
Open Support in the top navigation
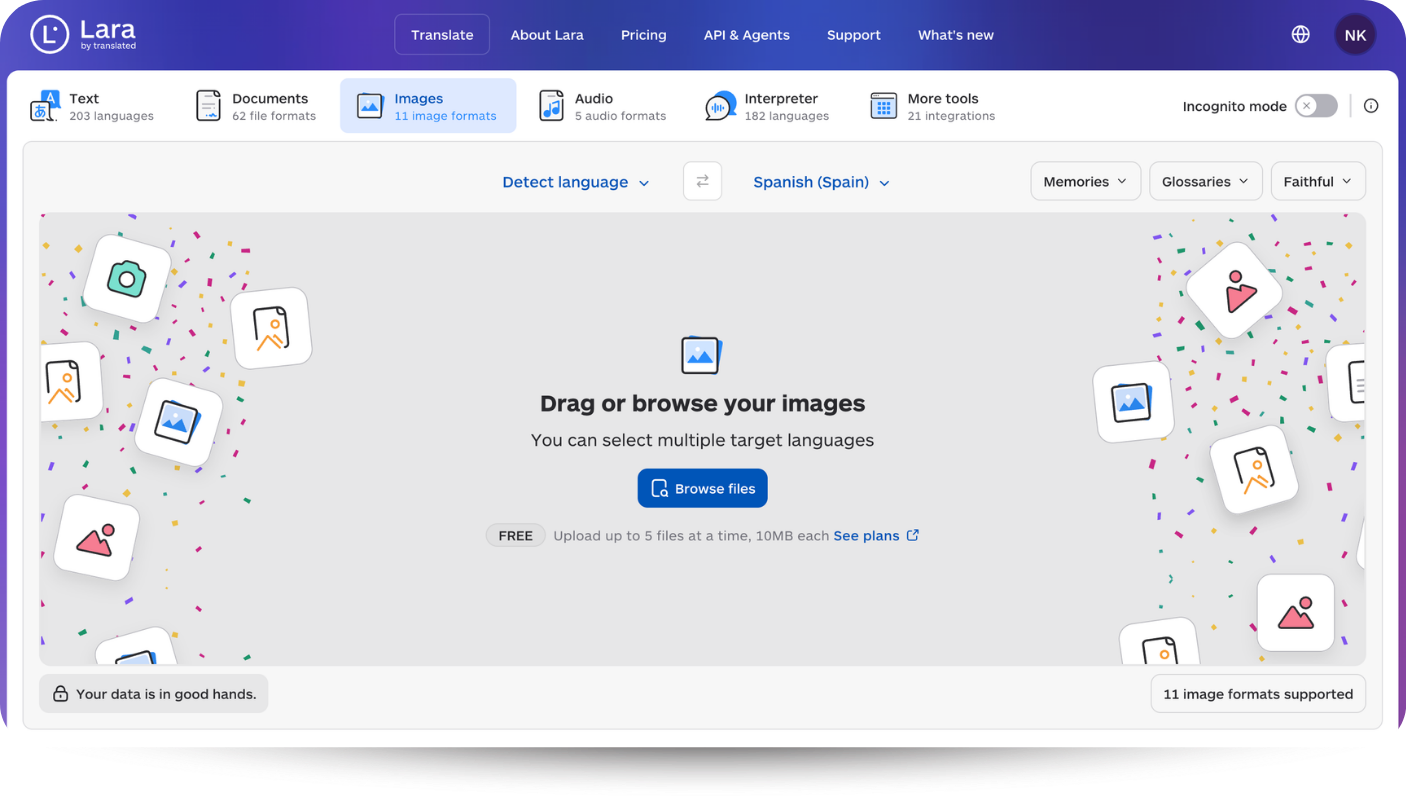pyautogui.click(x=854, y=35)
